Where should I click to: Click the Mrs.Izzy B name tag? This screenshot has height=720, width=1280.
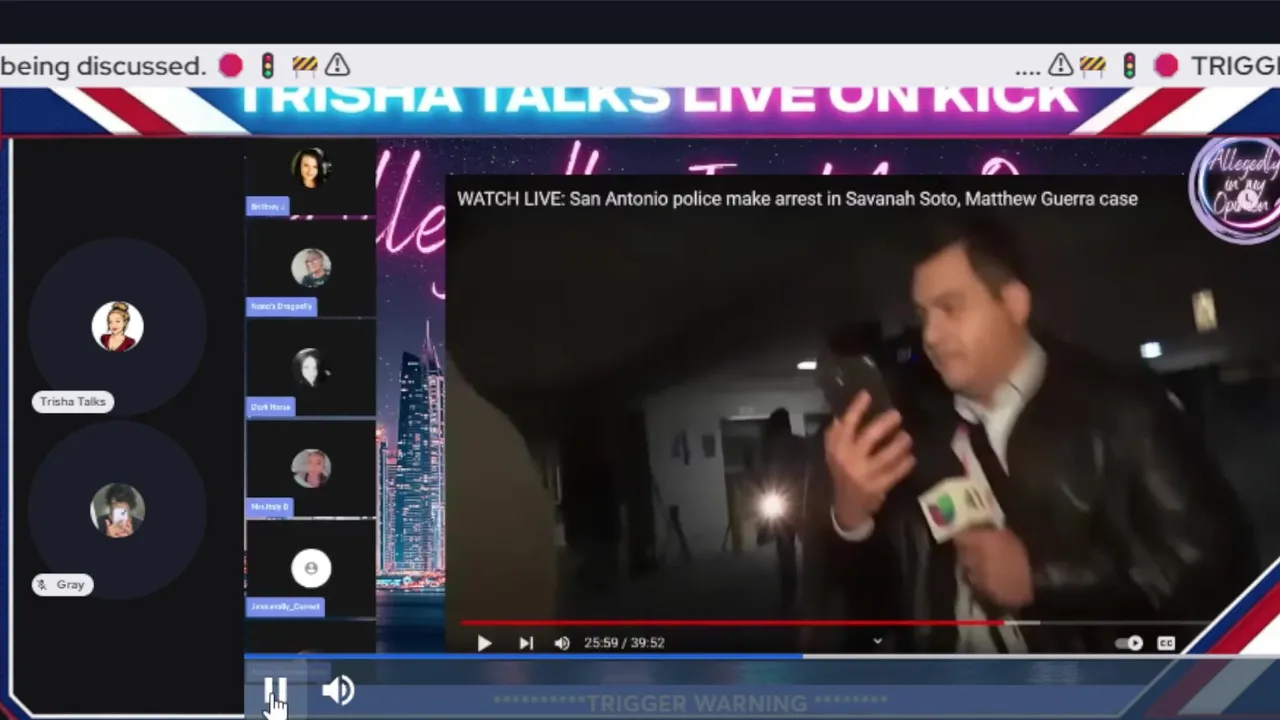click(x=269, y=507)
